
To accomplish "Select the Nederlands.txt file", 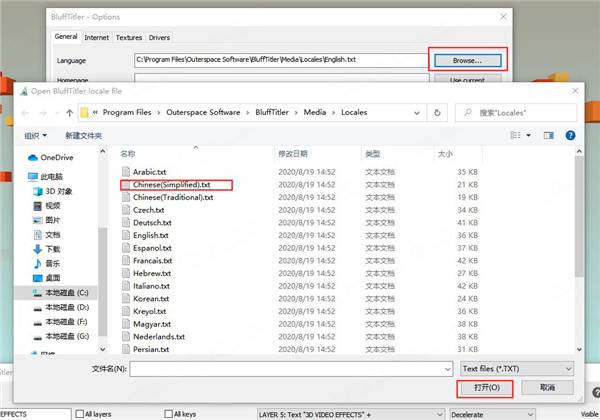I will 153,337.
